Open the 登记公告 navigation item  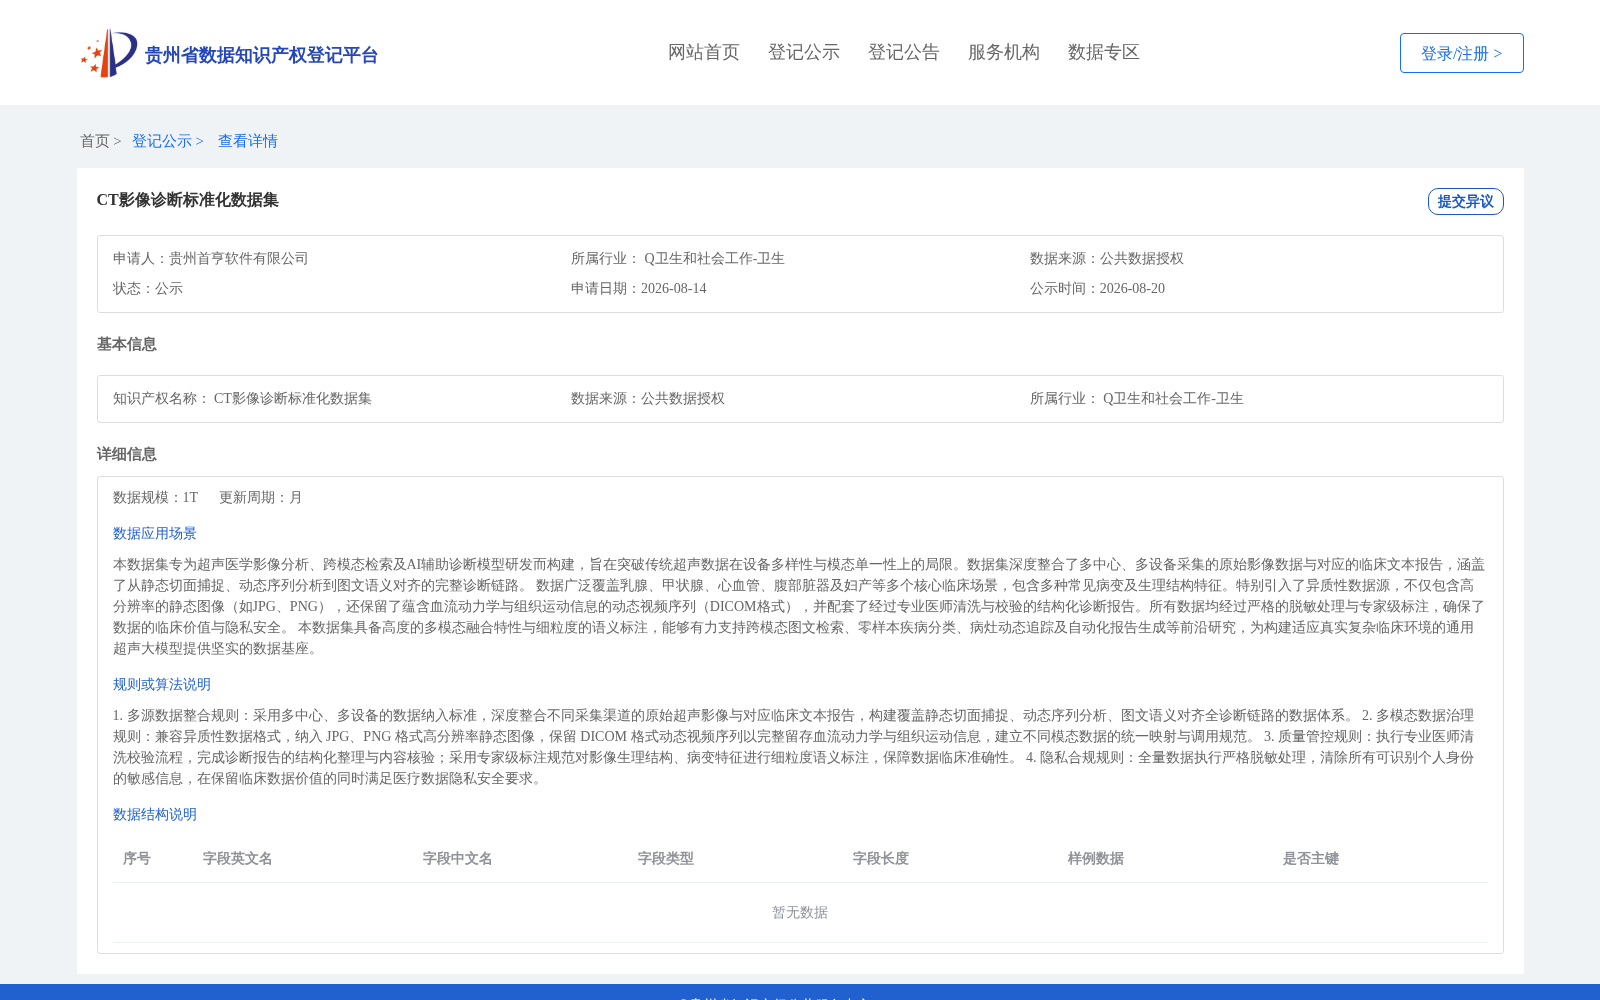[x=904, y=52]
